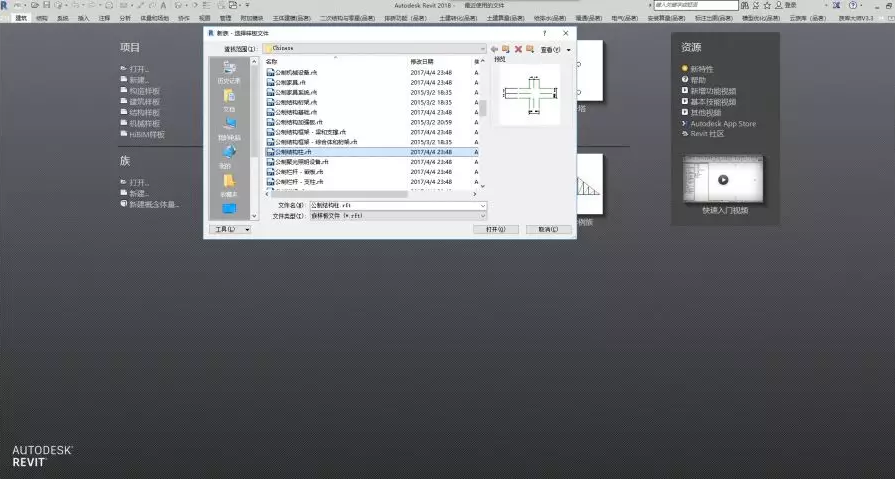Expand the quick access toolbar customize arrow
The image size is (895, 479).
pyautogui.click(x=248, y=5)
